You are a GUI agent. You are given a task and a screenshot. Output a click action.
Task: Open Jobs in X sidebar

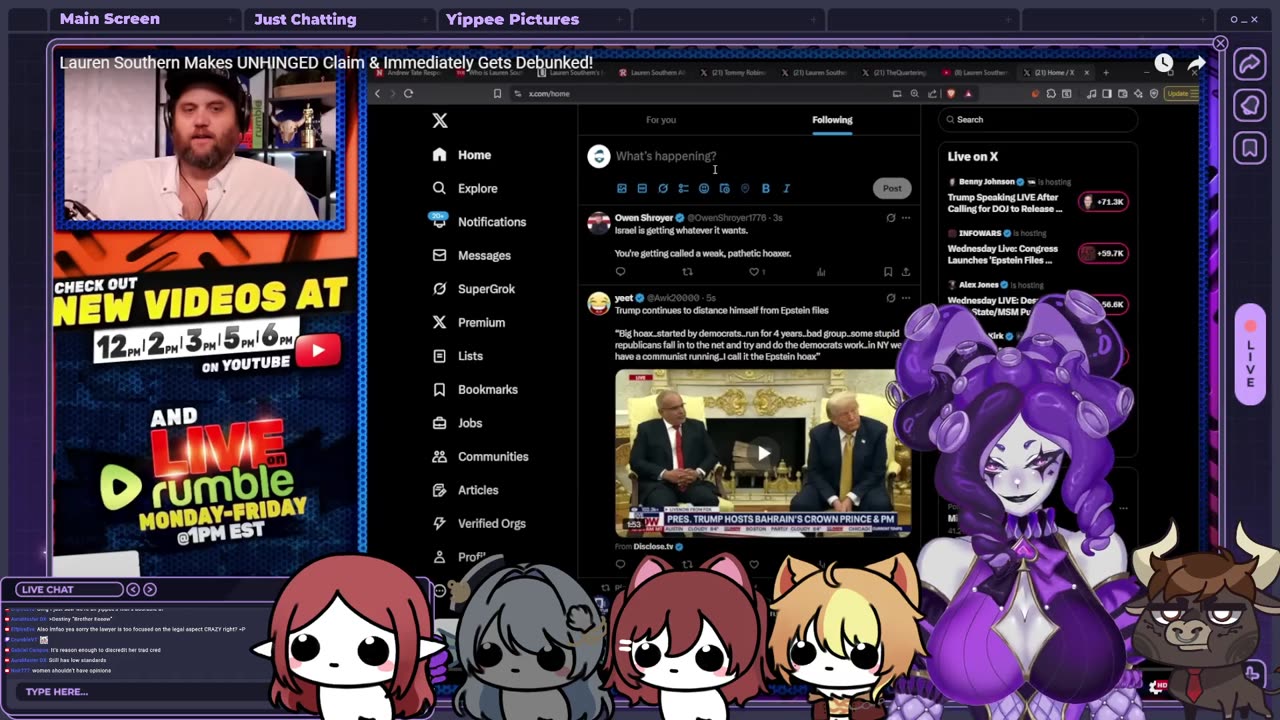tap(458, 423)
